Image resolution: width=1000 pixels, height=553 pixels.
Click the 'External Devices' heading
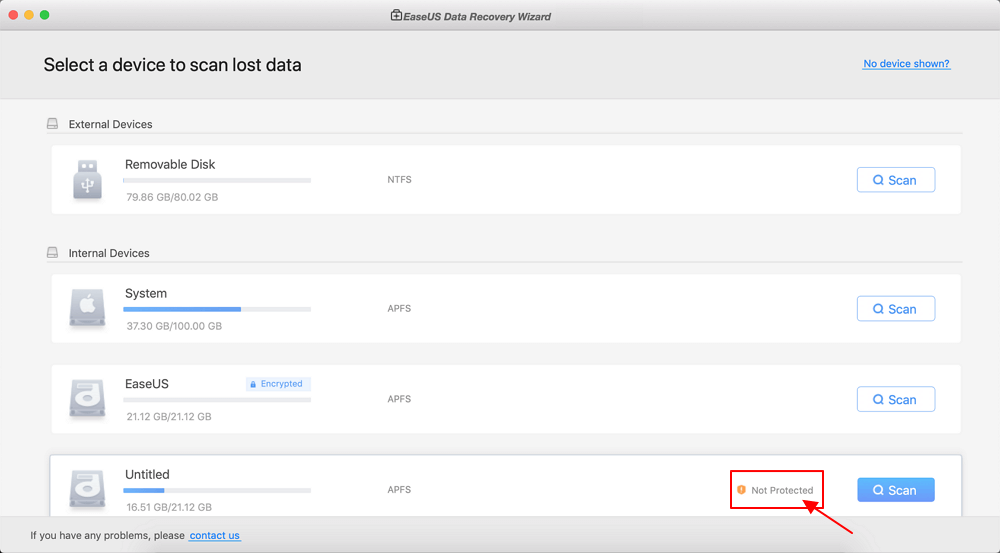click(110, 124)
